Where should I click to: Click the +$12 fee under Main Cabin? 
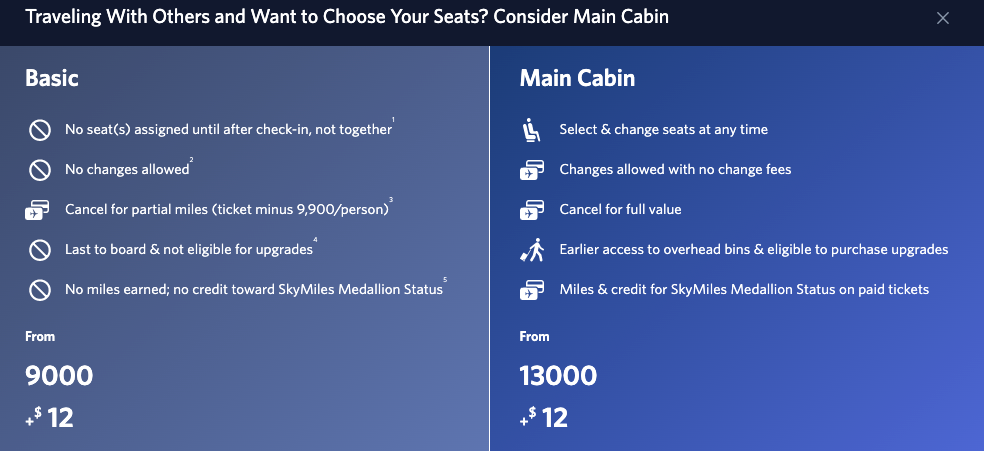[544, 417]
